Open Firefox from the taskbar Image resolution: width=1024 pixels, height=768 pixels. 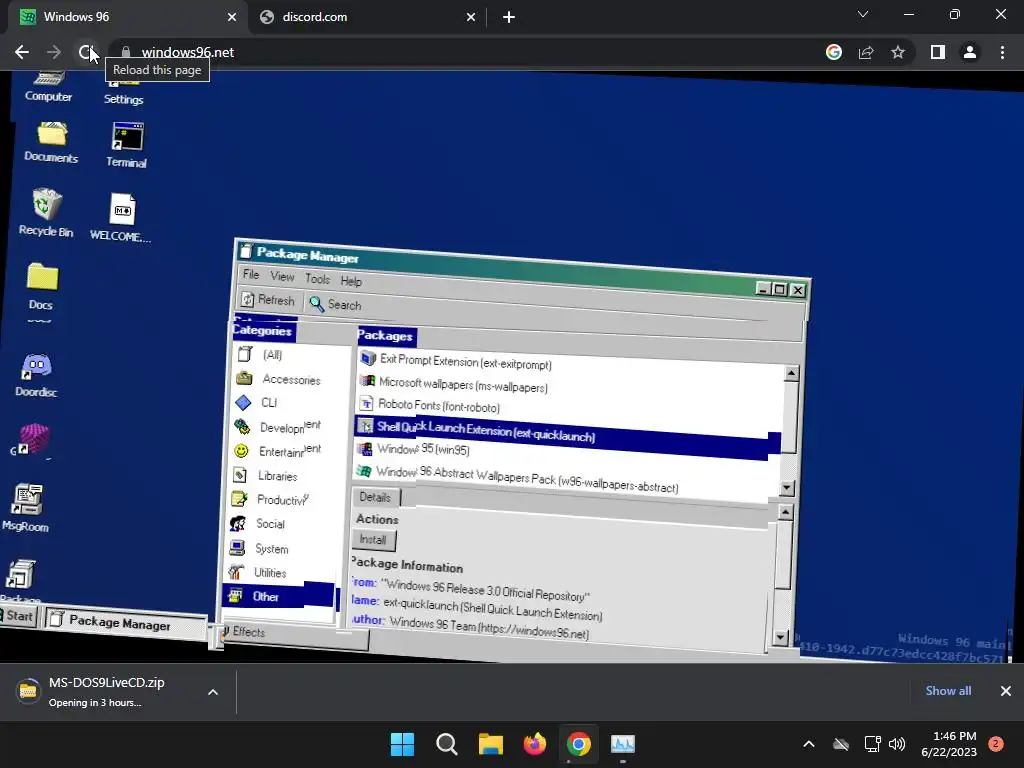(535, 744)
